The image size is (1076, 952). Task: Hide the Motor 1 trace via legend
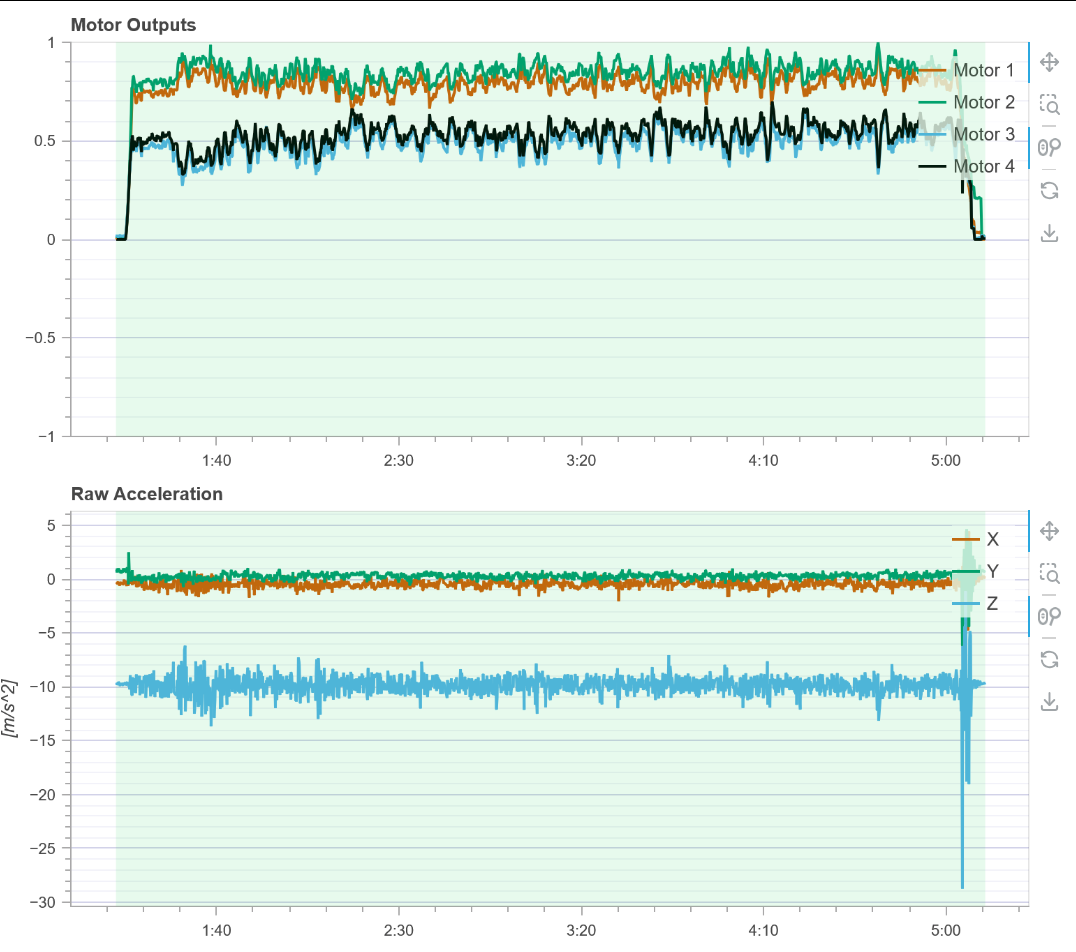pyautogui.click(x=983, y=71)
